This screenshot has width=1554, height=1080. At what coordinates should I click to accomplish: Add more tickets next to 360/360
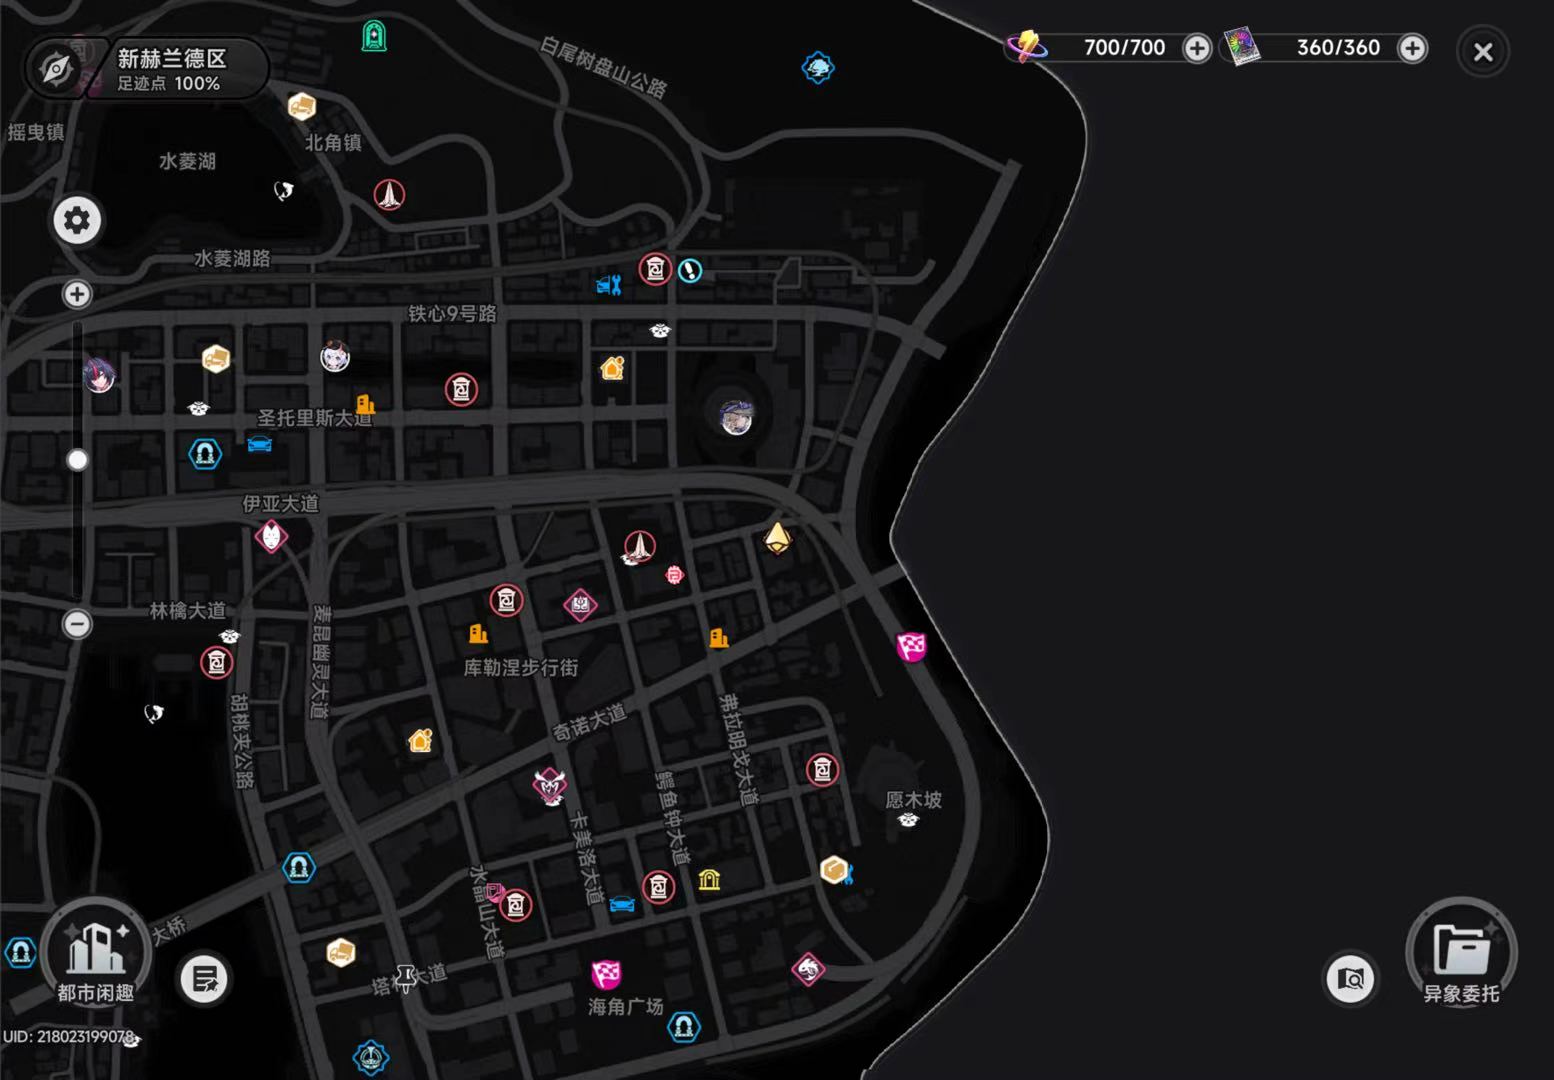(1412, 48)
